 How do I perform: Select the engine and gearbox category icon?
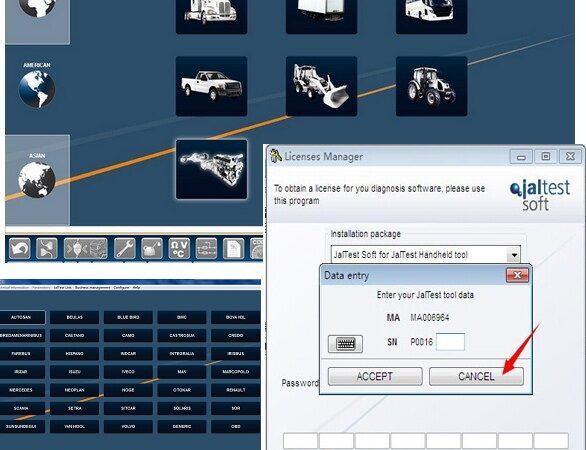coord(211,169)
